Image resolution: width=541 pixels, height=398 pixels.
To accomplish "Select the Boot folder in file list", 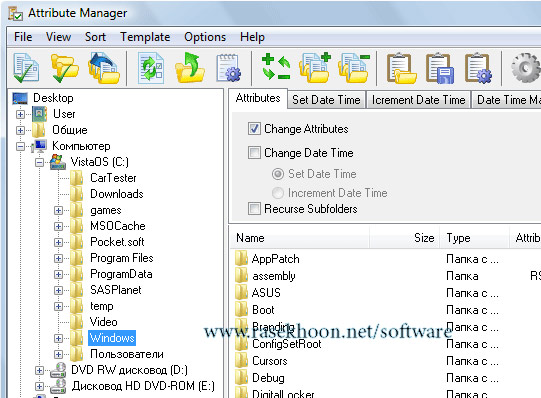I will tap(263, 310).
